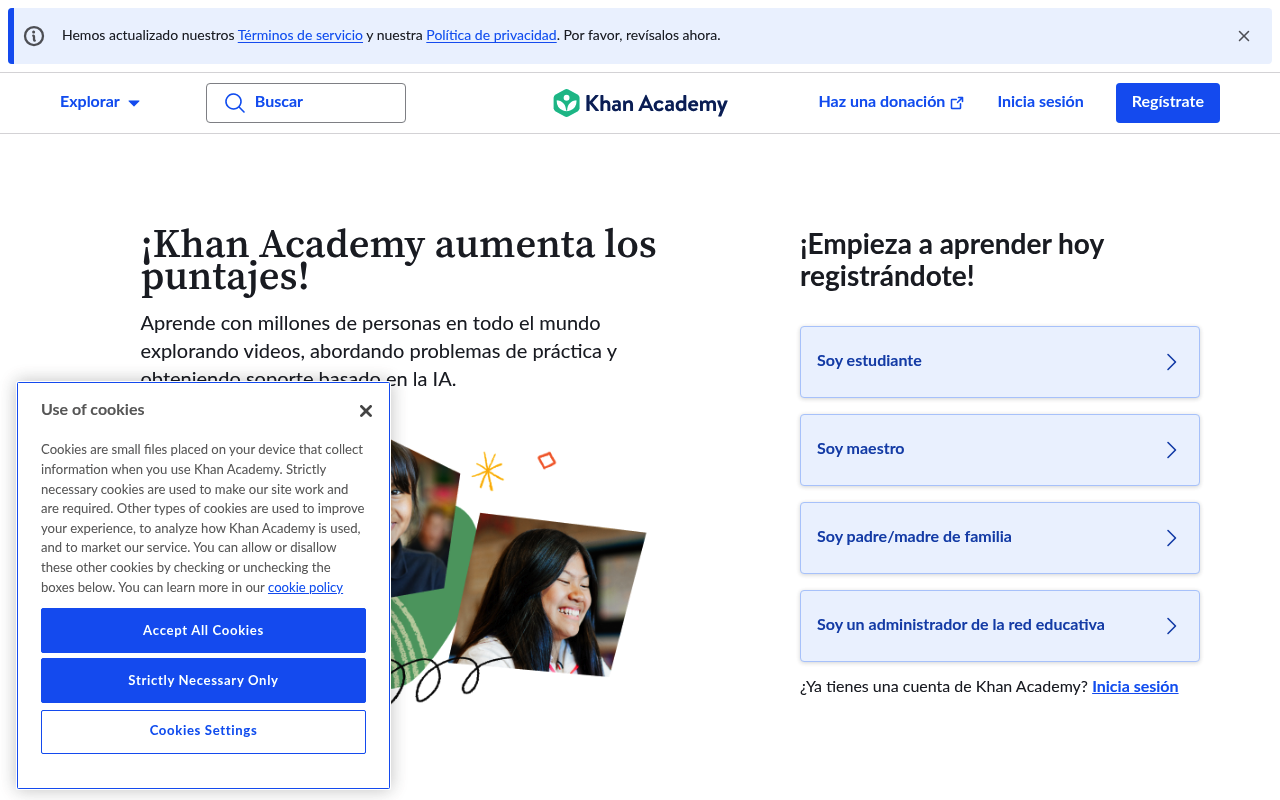Select Inicia sesión in the top navigation
This screenshot has height=800, width=1280.
1040,102
